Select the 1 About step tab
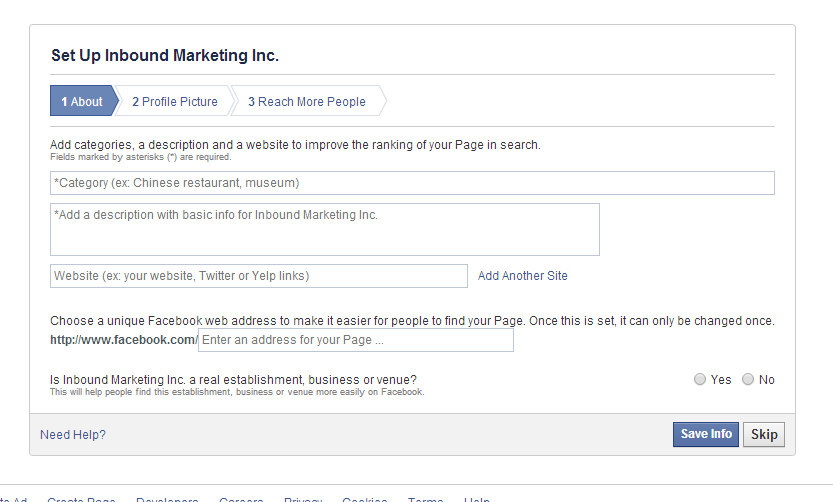Viewport: 833px width, 502px height. coord(83,101)
